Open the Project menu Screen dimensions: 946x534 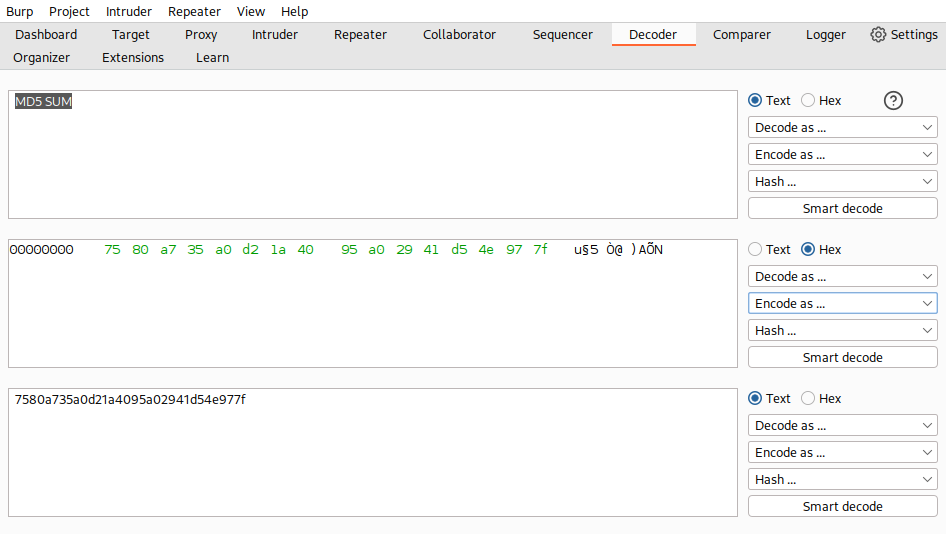[x=69, y=11]
